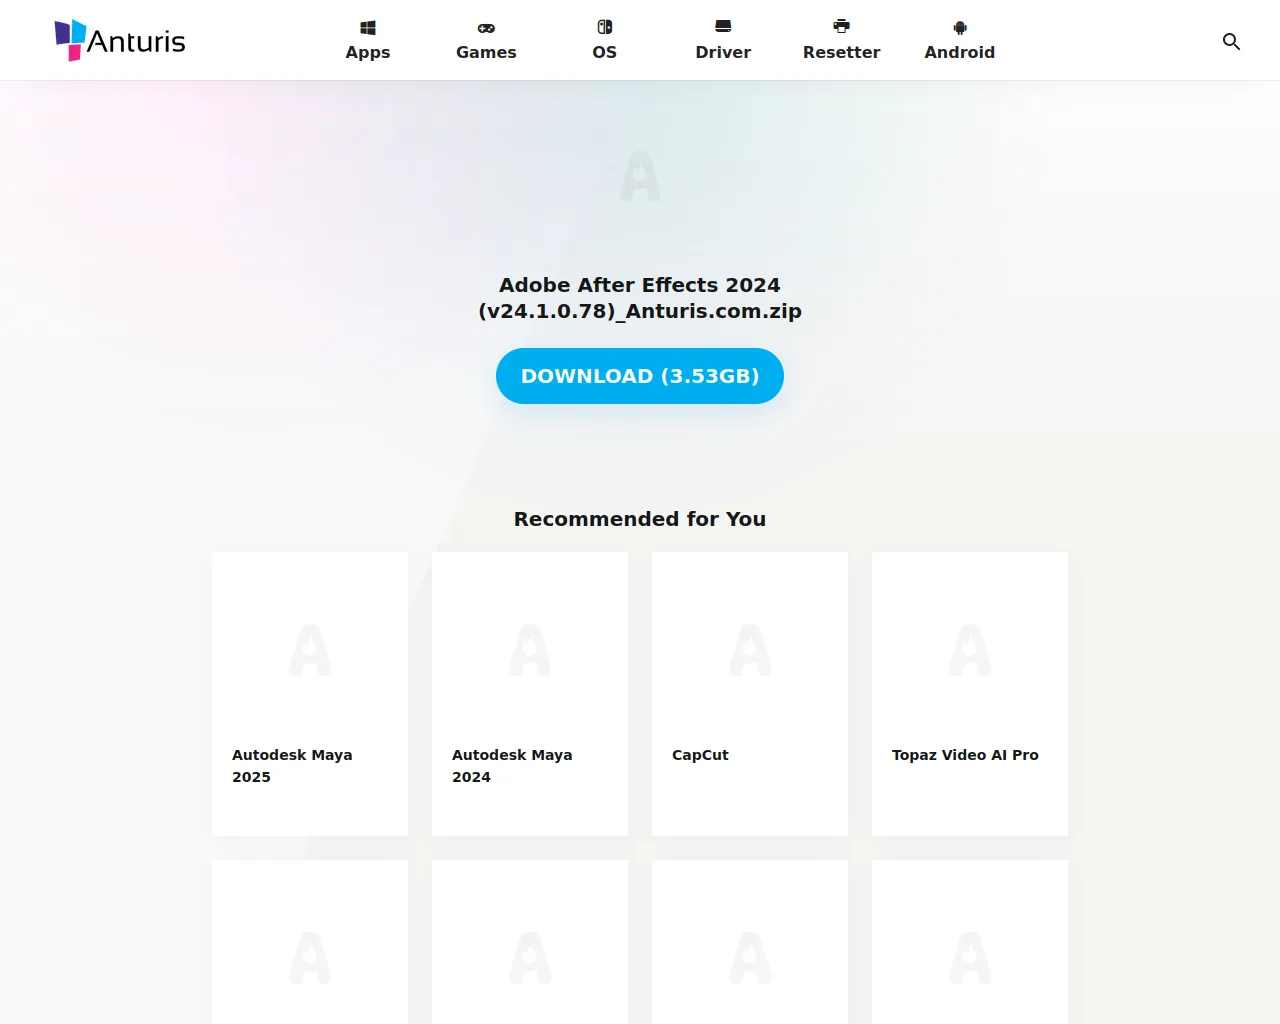Click the robot icon above Android
This screenshot has width=1280, height=1024.
point(960,28)
